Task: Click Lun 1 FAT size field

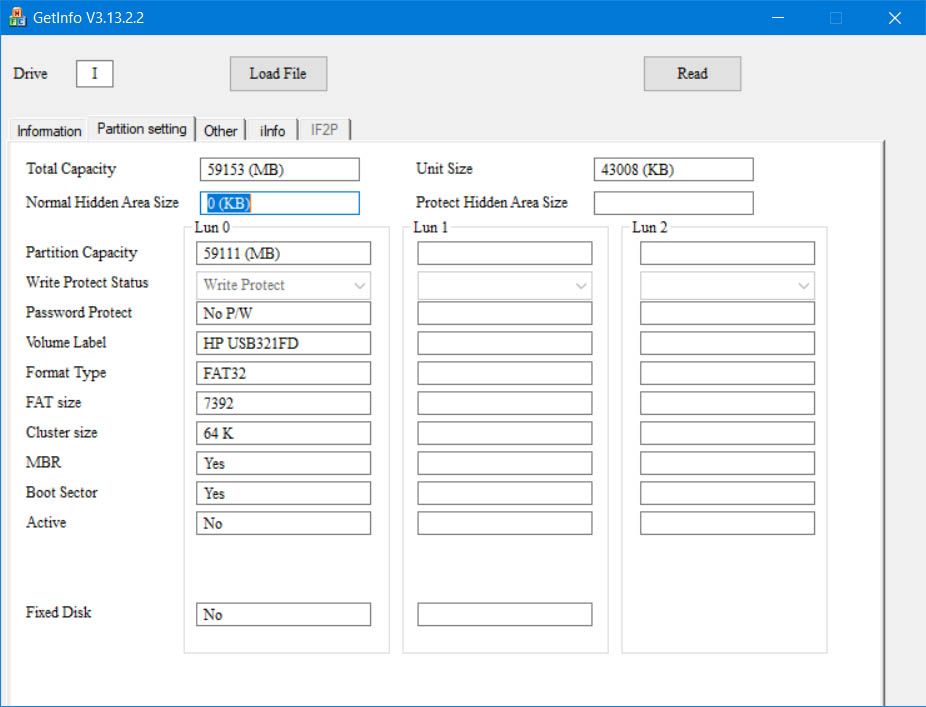Action: click(504, 403)
